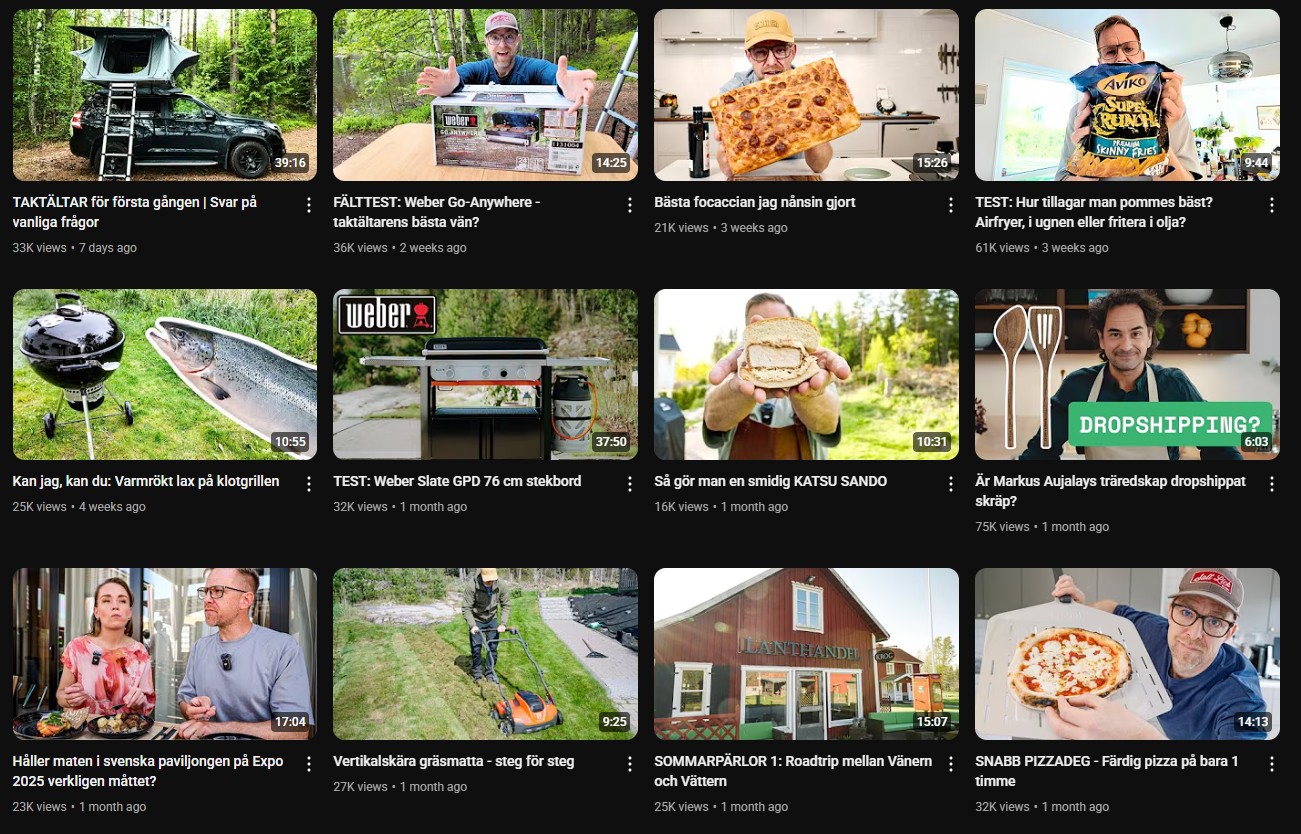The width and height of the screenshot is (1301, 834).
Task: Open options for Varmrökt lax video
Action: point(309,484)
